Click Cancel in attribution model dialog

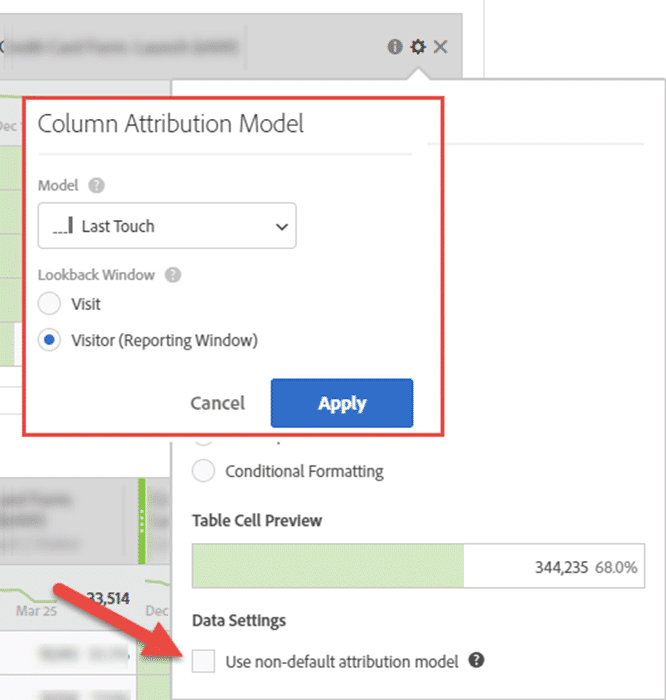tap(217, 403)
